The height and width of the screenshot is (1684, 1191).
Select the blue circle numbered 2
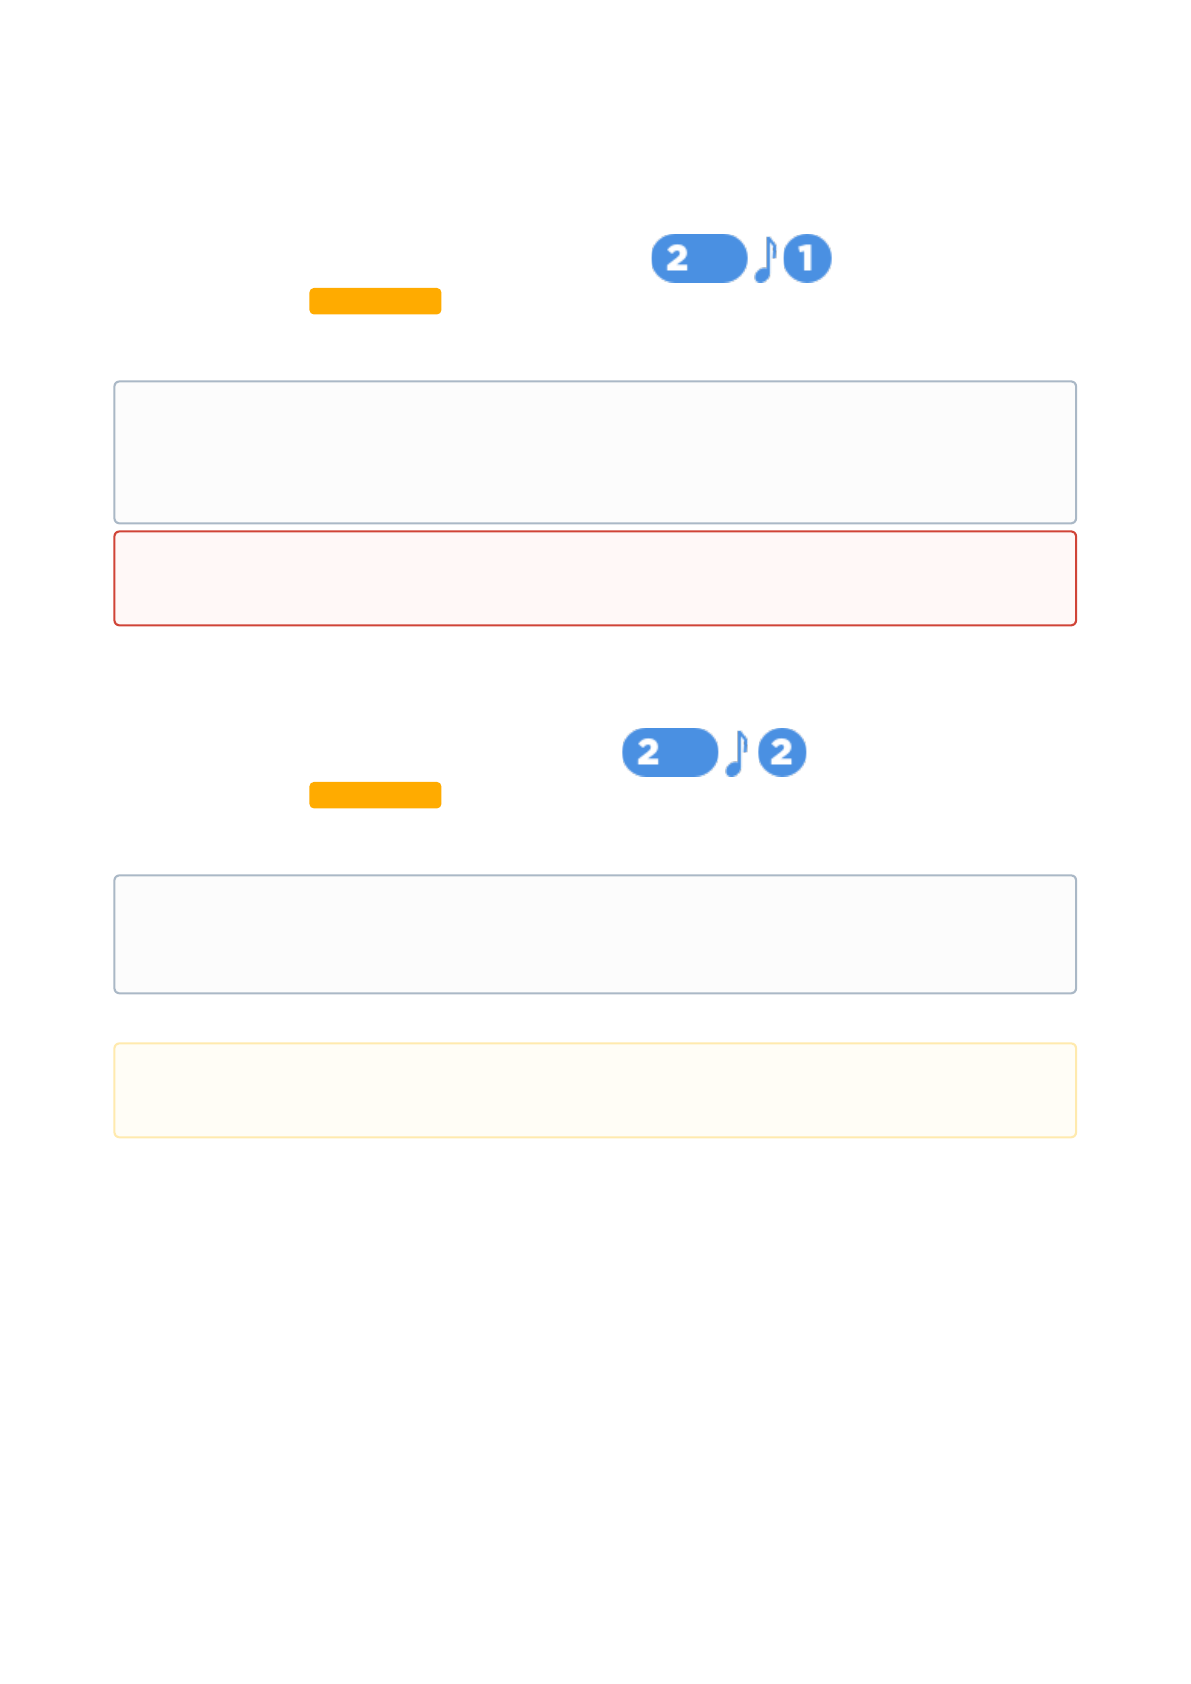point(782,753)
